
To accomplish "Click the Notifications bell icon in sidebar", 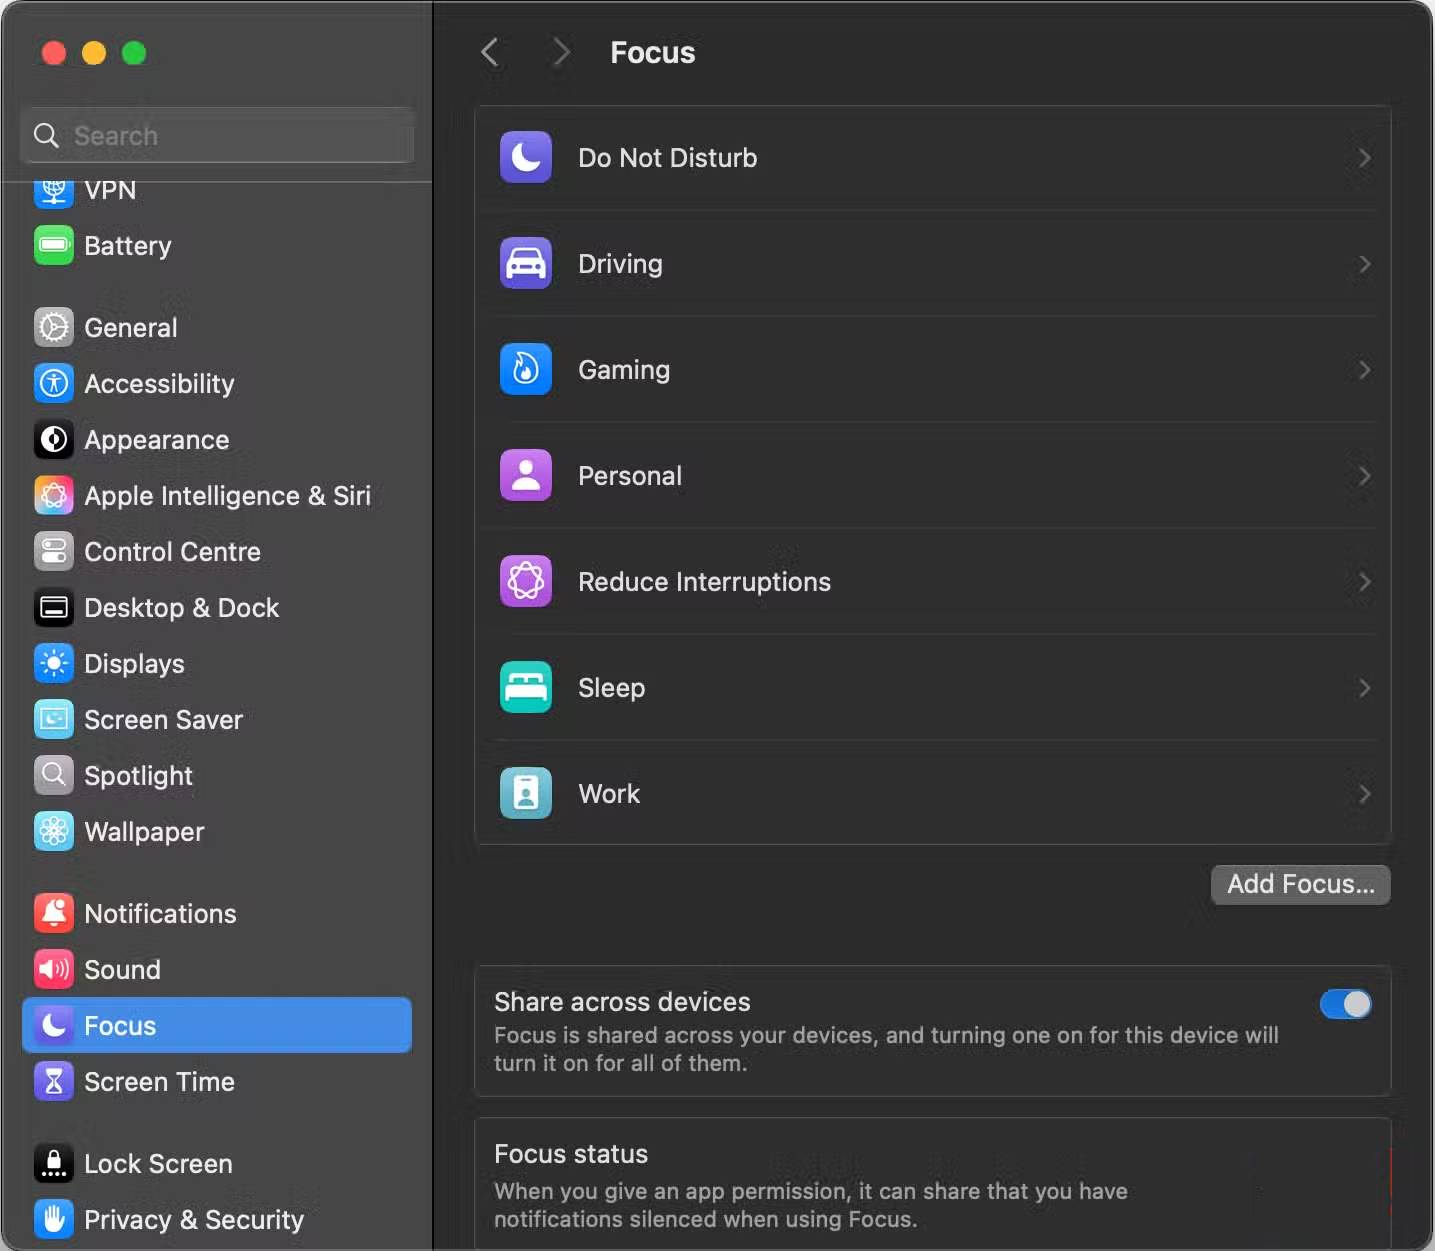I will [x=53, y=912].
